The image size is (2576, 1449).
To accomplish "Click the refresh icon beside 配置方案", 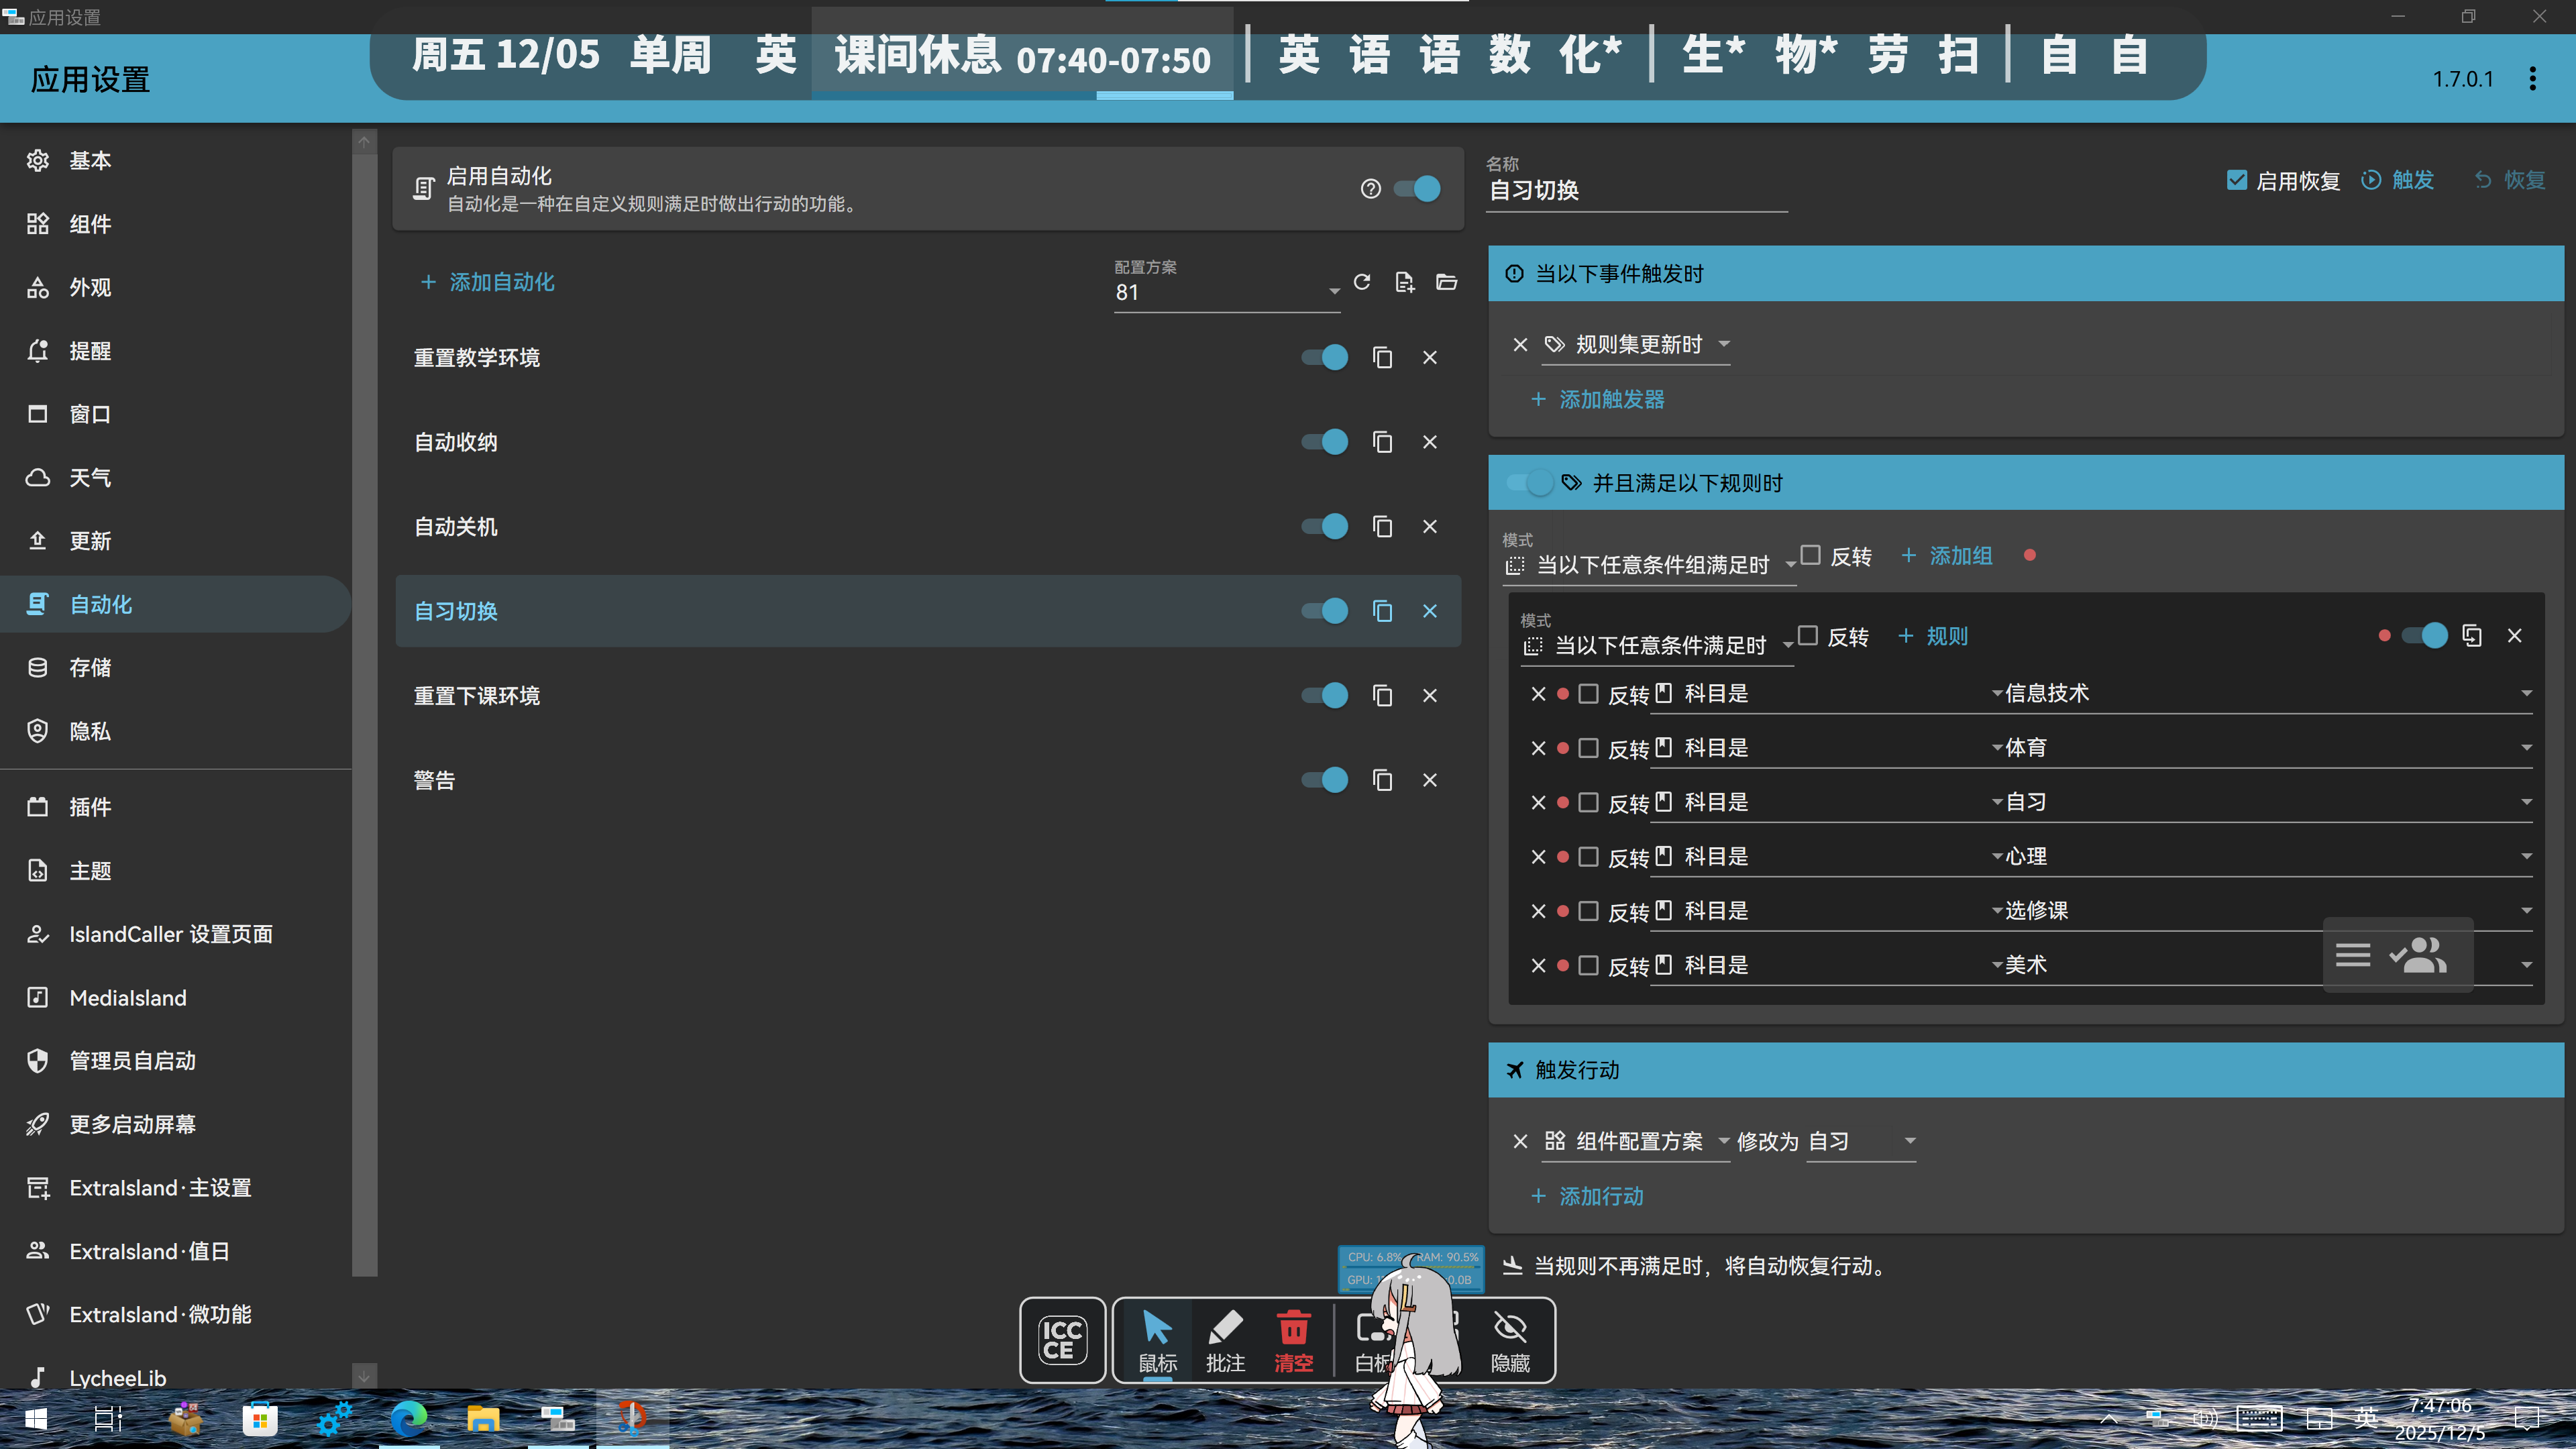I will pyautogui.click(x=1362, y=282).
